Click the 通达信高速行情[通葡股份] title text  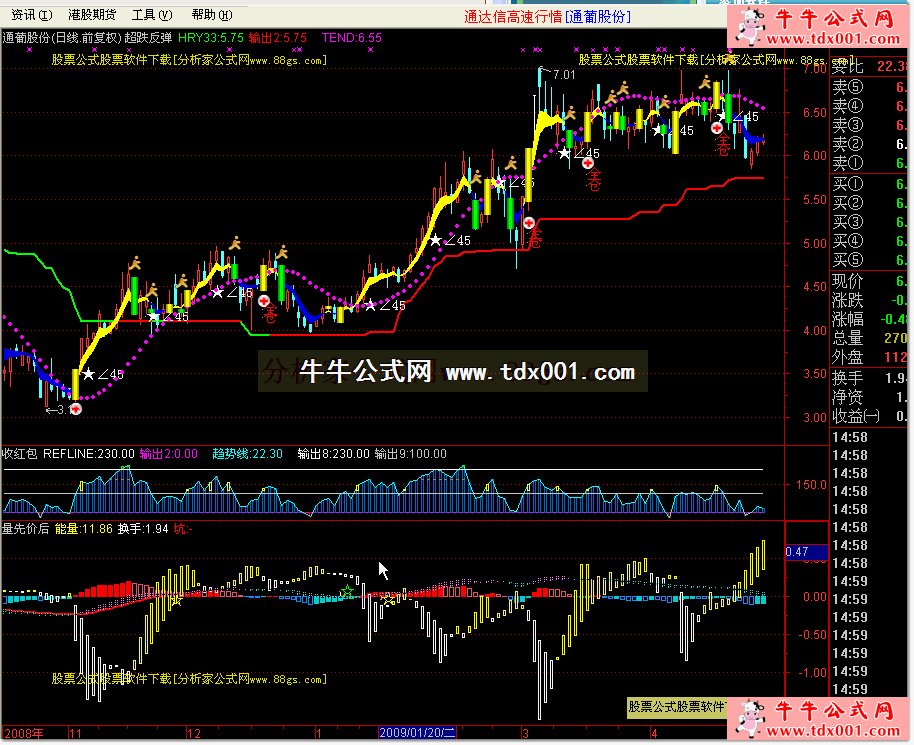[547, 17]
